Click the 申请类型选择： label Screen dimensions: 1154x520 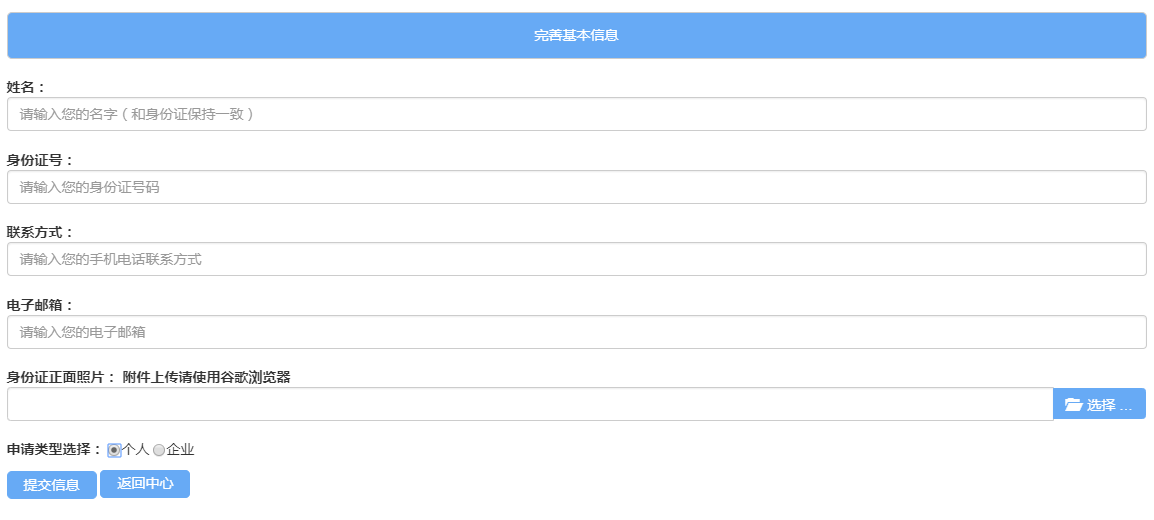click(55, 449)
